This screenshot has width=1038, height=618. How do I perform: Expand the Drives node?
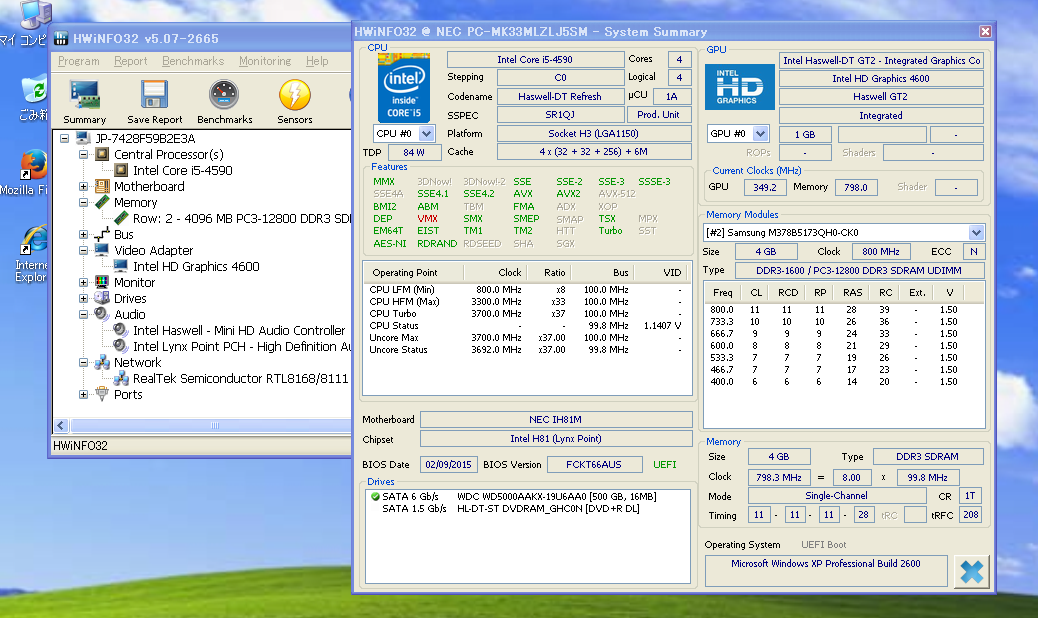[x=83, y=298]
